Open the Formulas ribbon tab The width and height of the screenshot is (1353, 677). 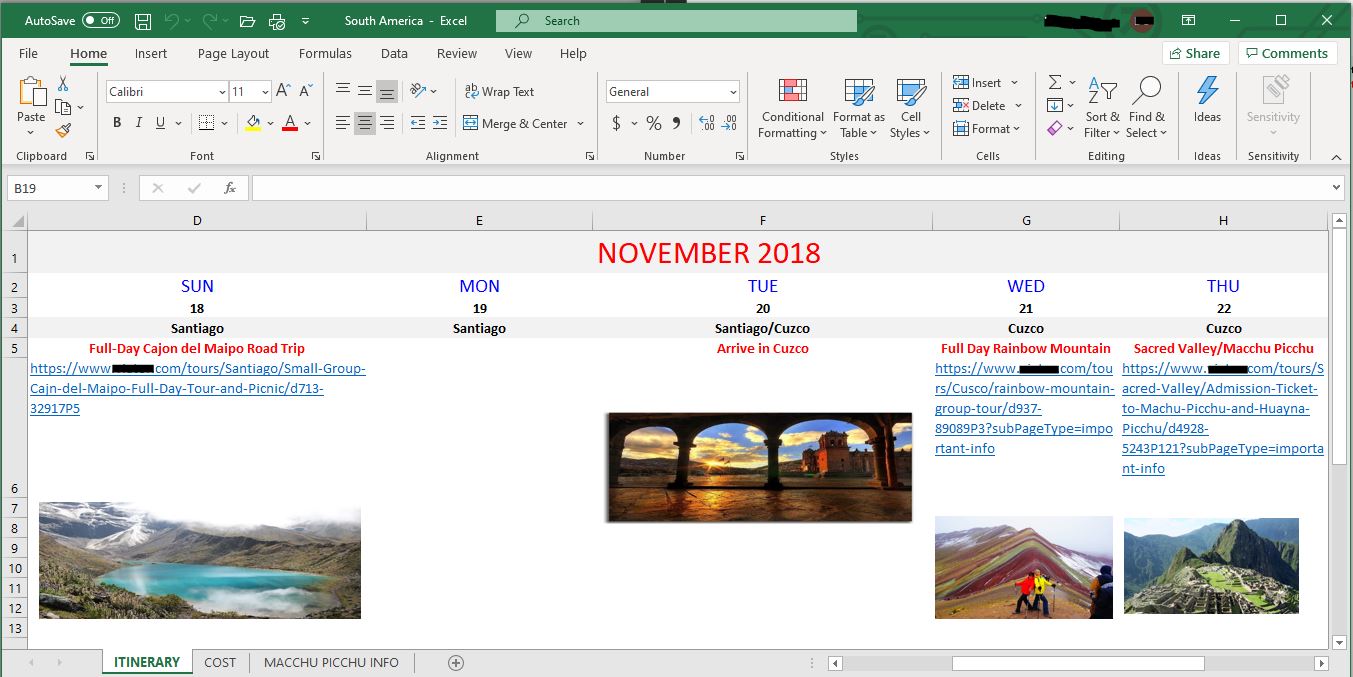coord(324,53)
